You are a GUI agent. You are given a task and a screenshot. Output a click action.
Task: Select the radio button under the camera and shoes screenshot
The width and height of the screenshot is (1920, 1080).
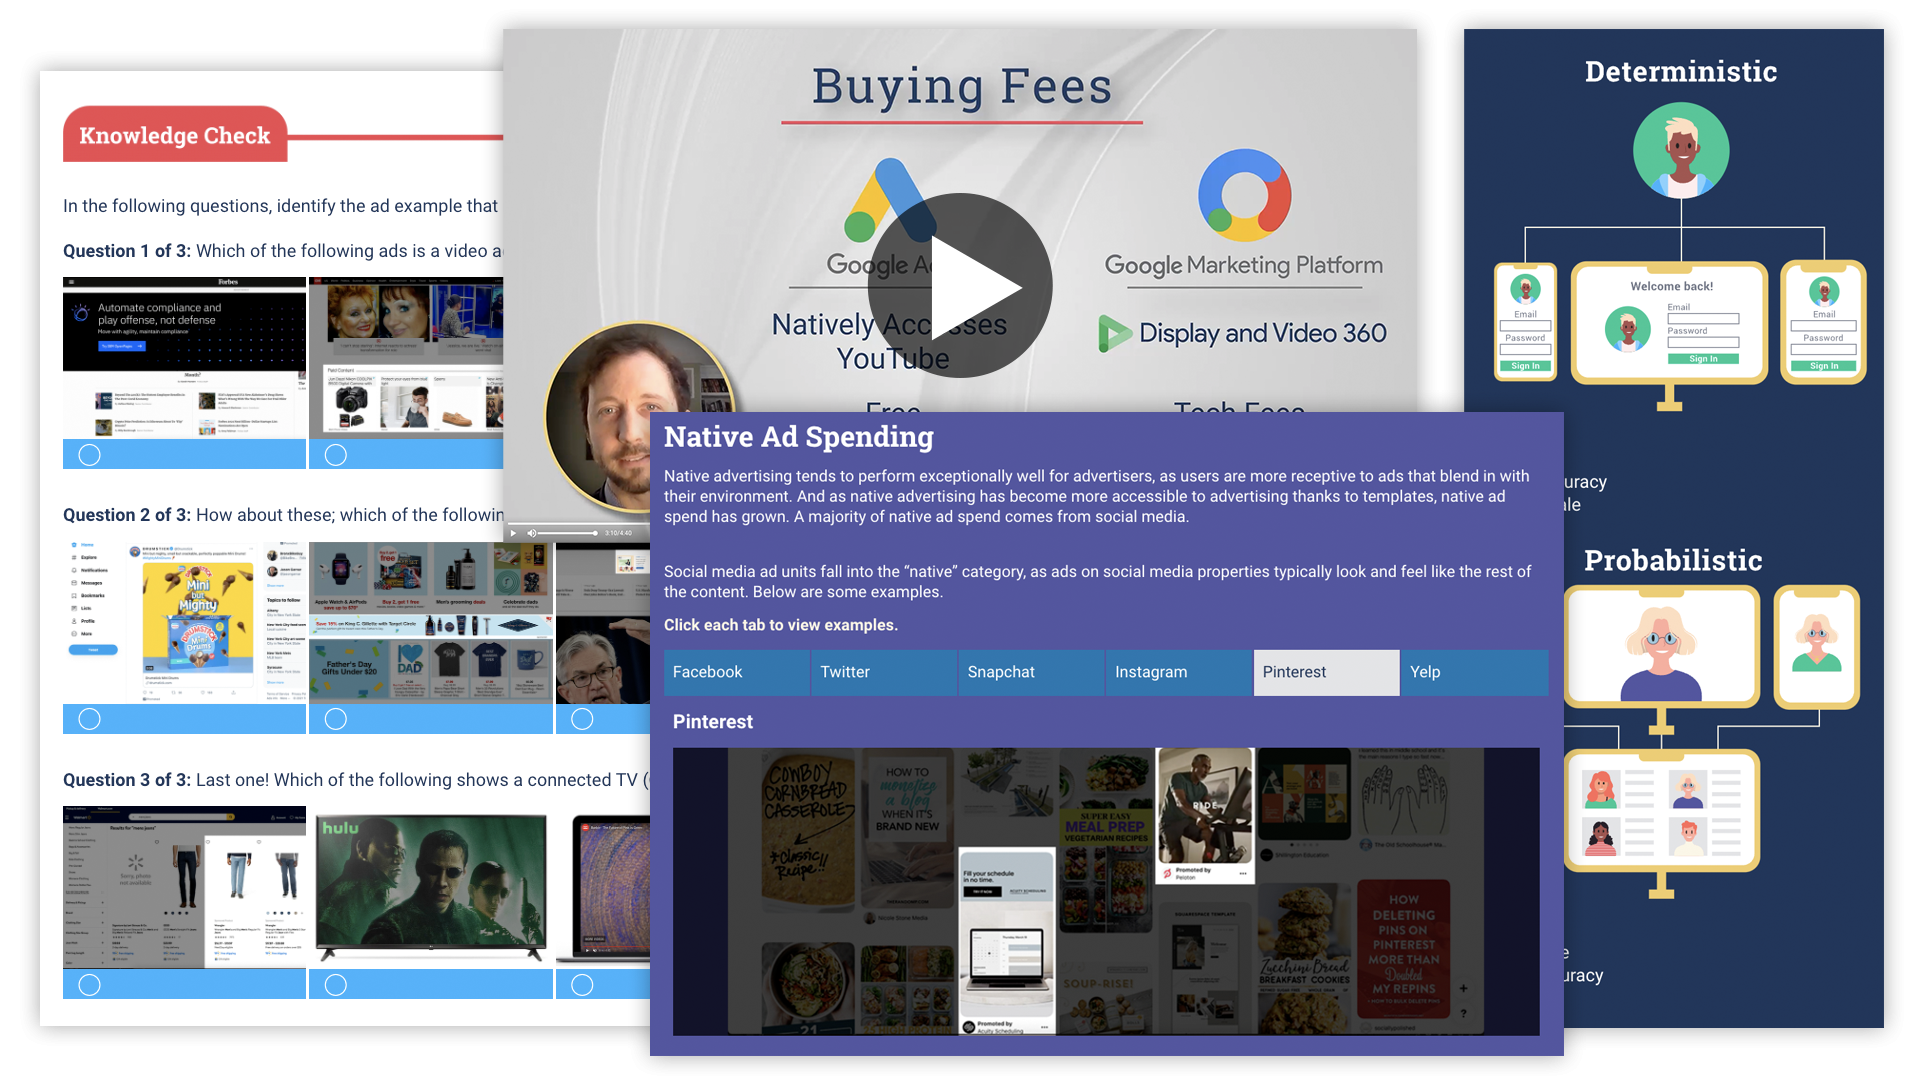click(336, 455)
